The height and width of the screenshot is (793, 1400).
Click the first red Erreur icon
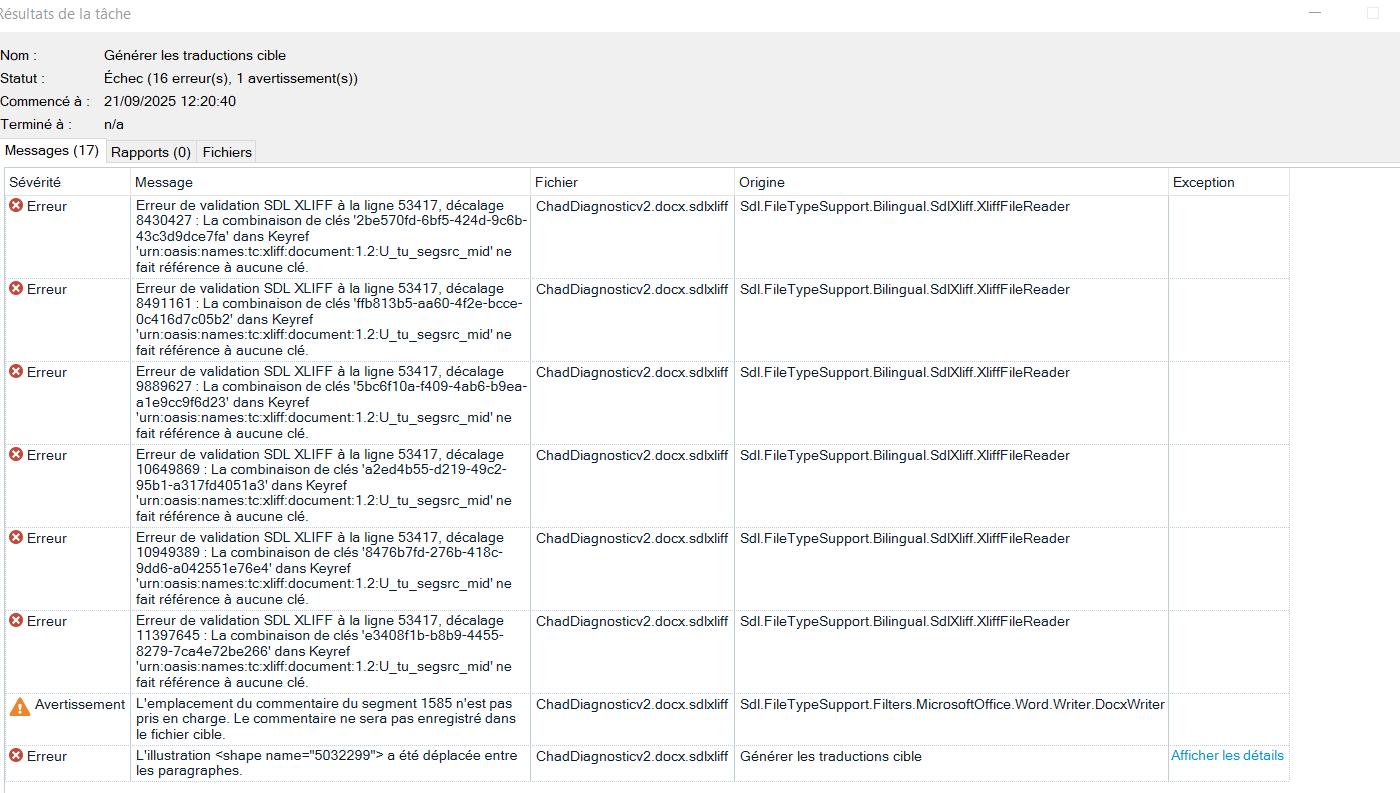click(14, 205)
